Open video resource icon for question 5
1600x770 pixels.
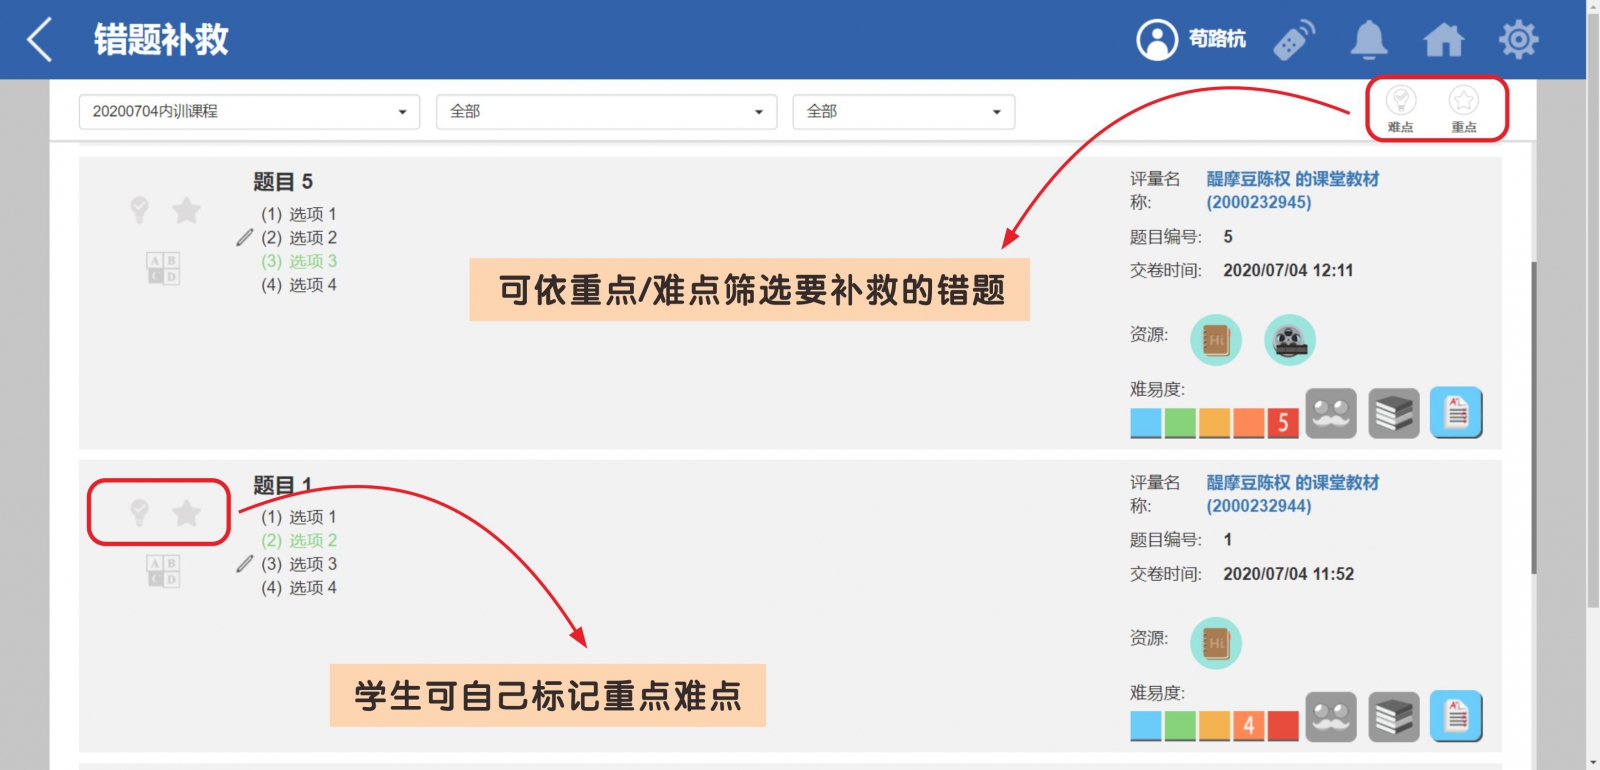coord(1289,340)
